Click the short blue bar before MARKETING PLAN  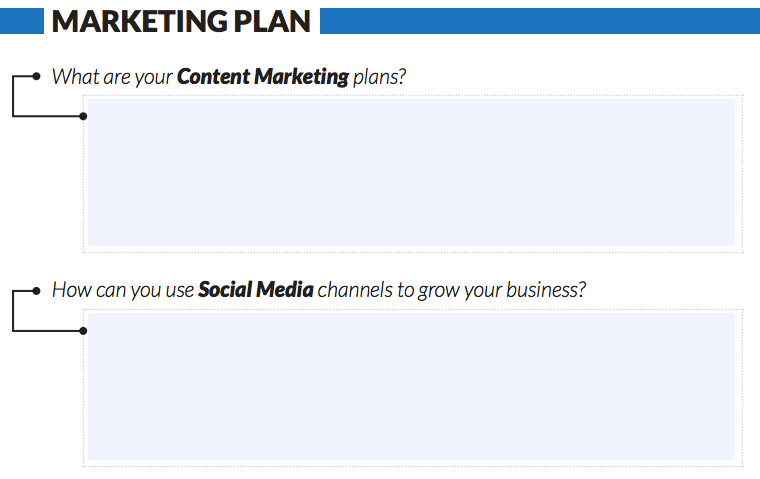coord(22,21)
